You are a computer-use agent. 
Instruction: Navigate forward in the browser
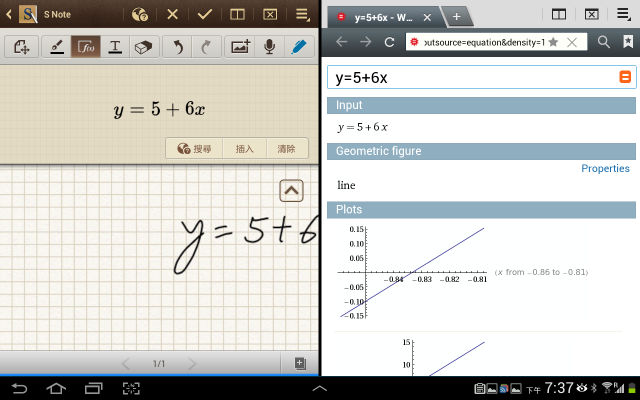point(365,42)
